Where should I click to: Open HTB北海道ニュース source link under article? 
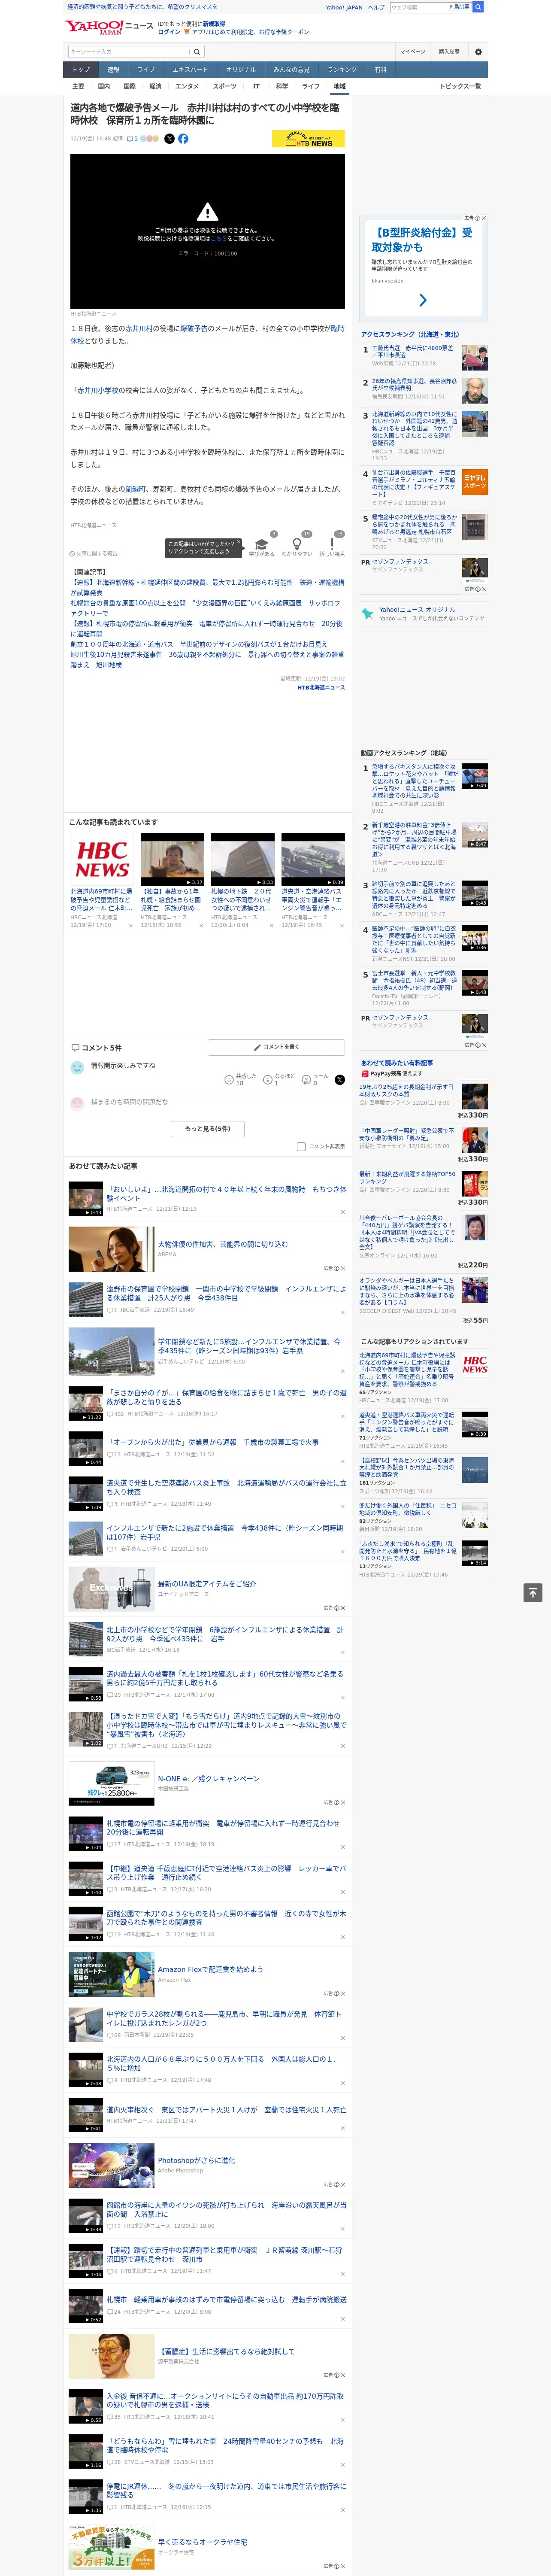321,687
